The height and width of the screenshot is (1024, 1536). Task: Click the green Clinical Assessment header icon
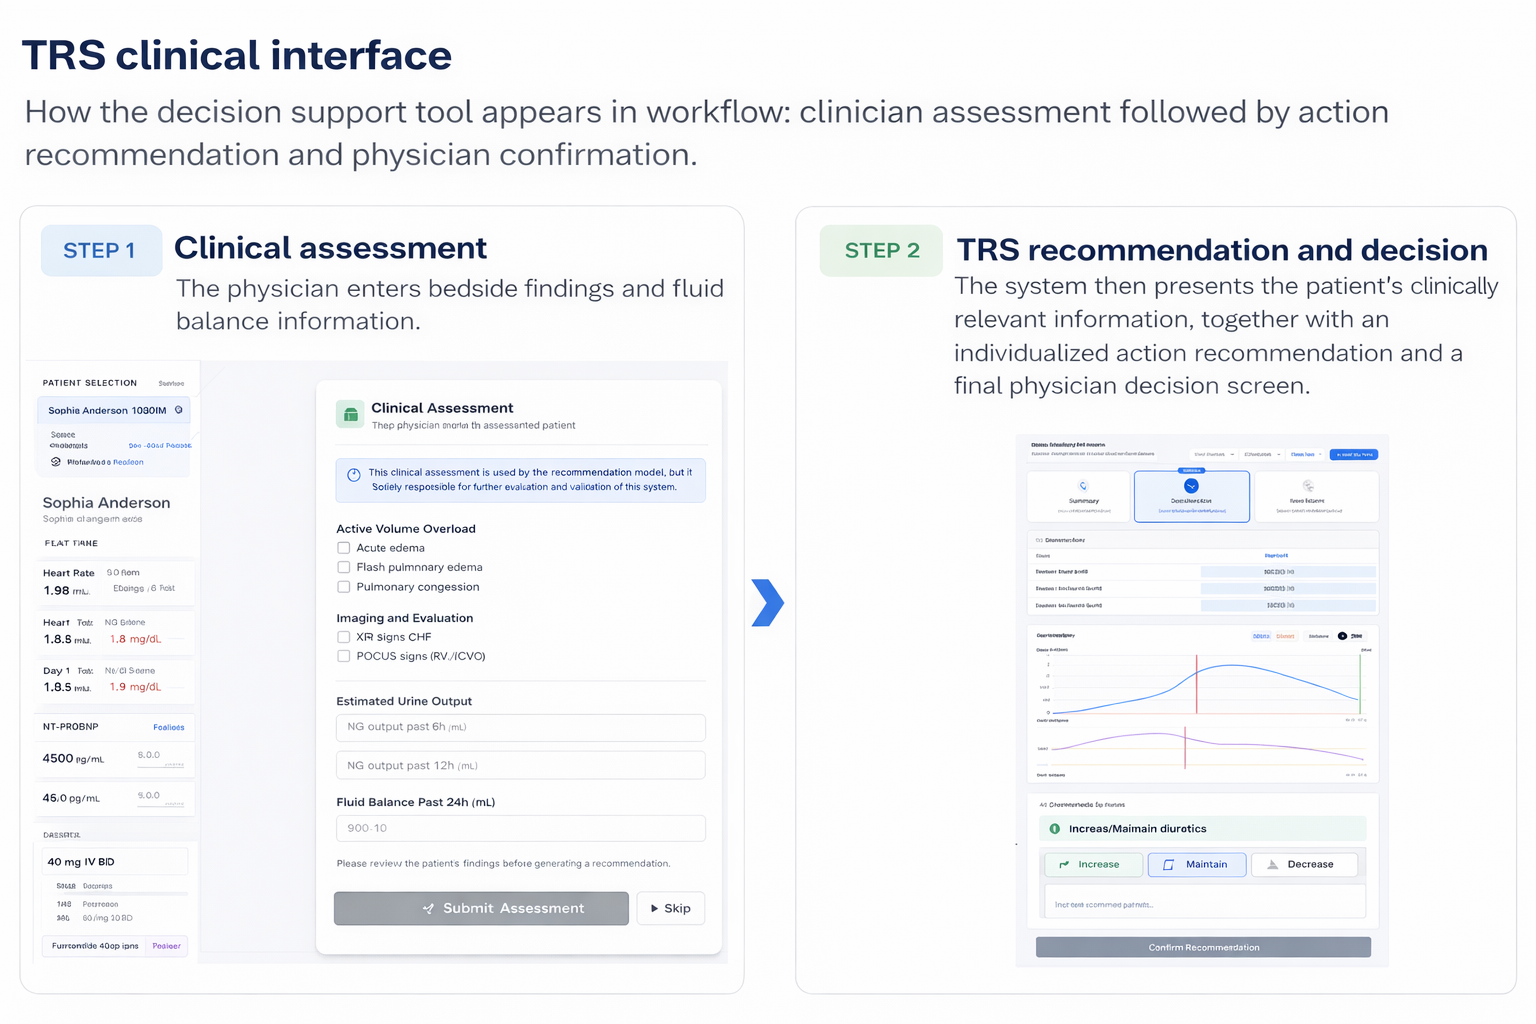pyautogui.click(x=350, y=415)
